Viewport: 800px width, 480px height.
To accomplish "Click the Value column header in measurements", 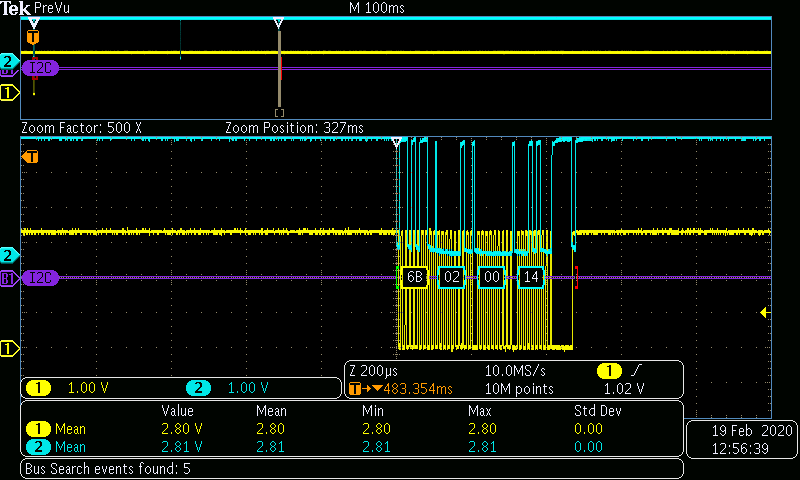I will pos(177,411).
